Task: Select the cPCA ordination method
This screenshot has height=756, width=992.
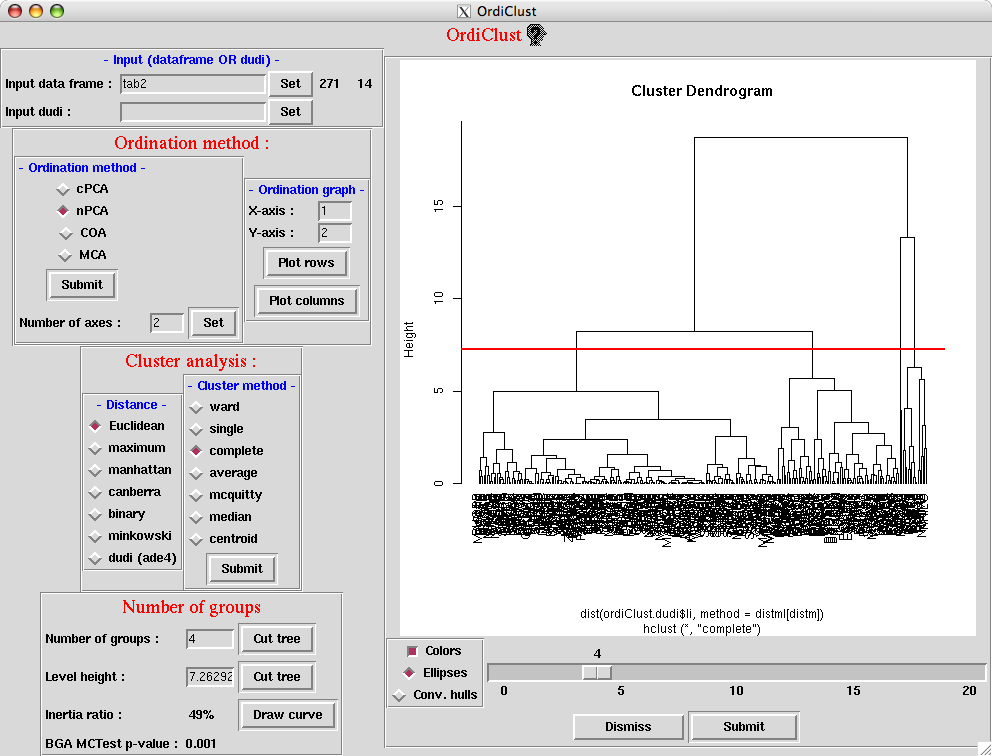Action: point(65,189)
